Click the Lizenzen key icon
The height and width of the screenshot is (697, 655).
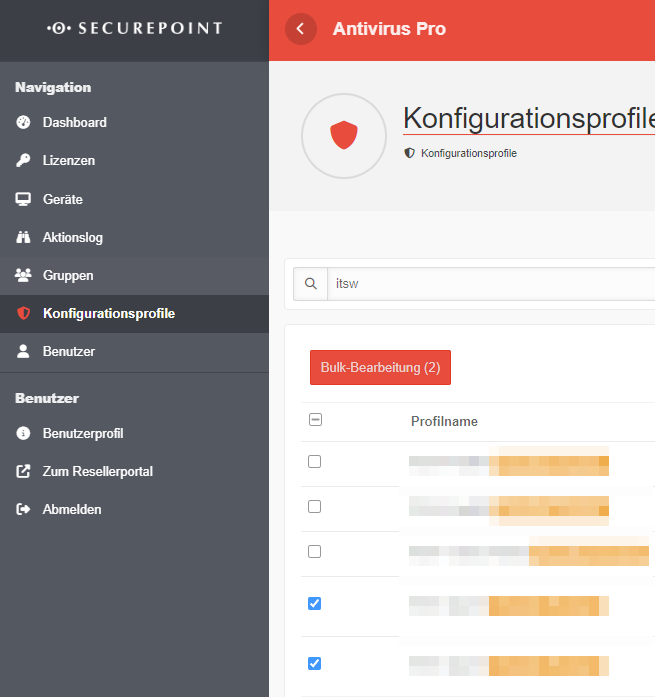(24, 161)
